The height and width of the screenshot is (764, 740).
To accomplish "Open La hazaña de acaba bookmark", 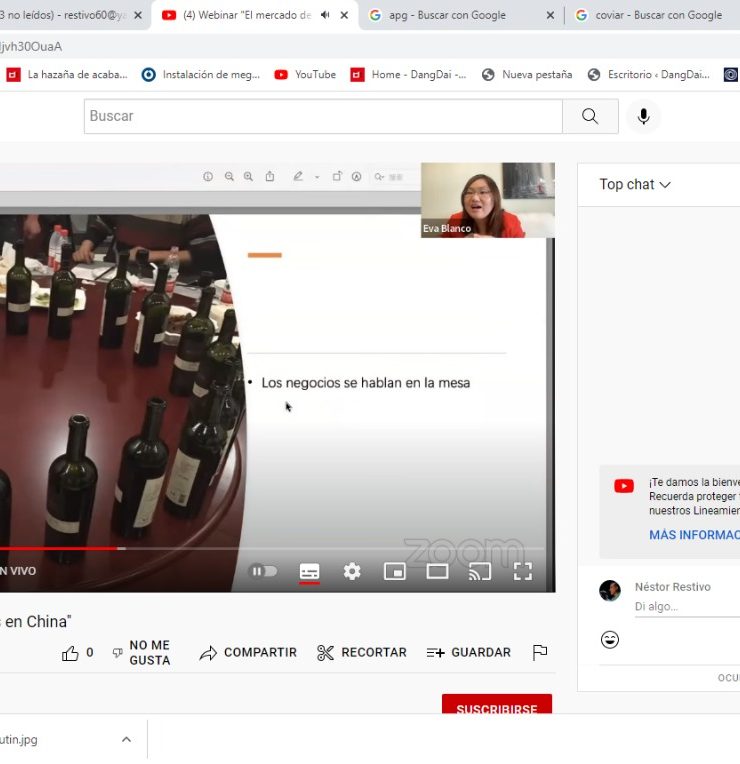I will pos(67,75).
